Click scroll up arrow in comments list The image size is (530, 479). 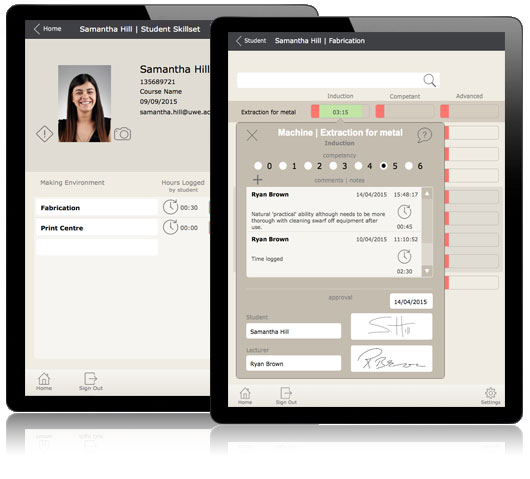[427, 193]
